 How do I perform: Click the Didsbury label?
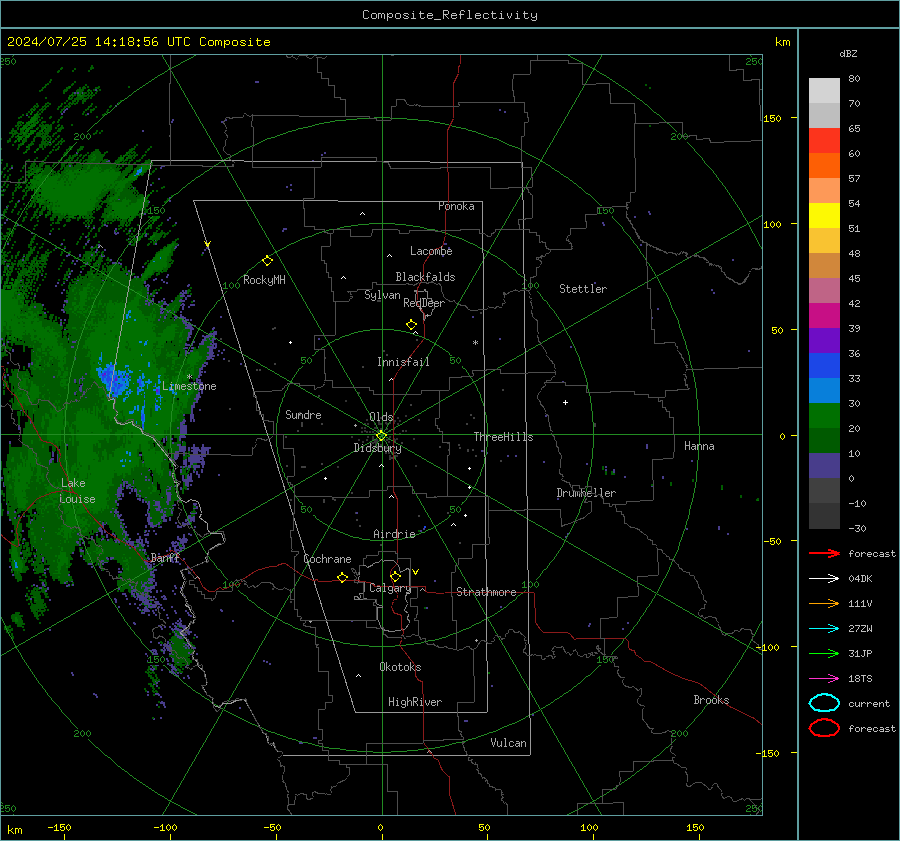(377, 448)
